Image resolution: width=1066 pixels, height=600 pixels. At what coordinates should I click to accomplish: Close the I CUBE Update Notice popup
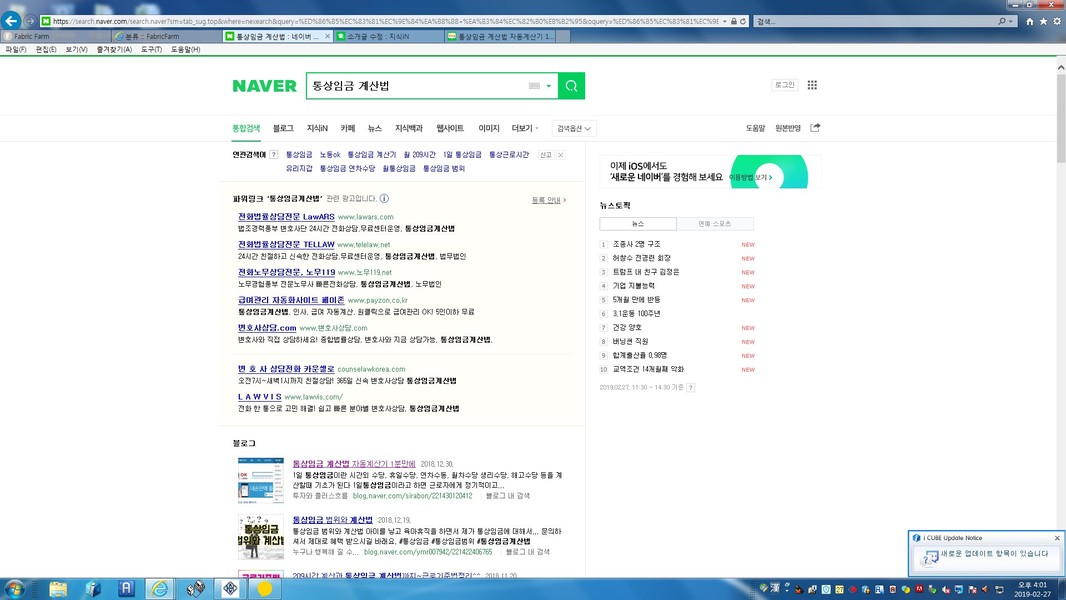[x=1057, y=538]
